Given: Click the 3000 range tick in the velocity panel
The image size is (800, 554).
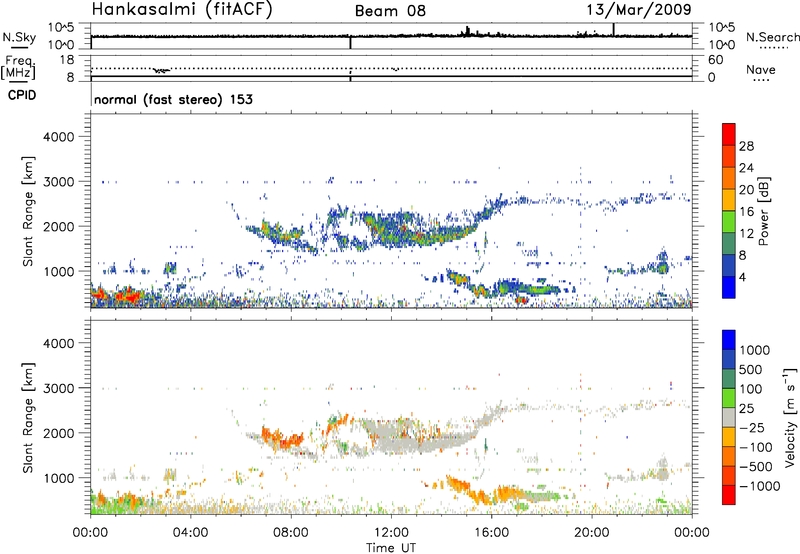Looking at the screenshot, I should click(59, 388).
